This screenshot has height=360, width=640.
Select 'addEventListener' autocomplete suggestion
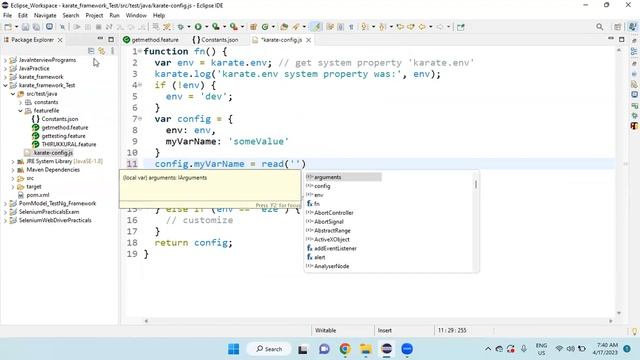pos(335,248)
